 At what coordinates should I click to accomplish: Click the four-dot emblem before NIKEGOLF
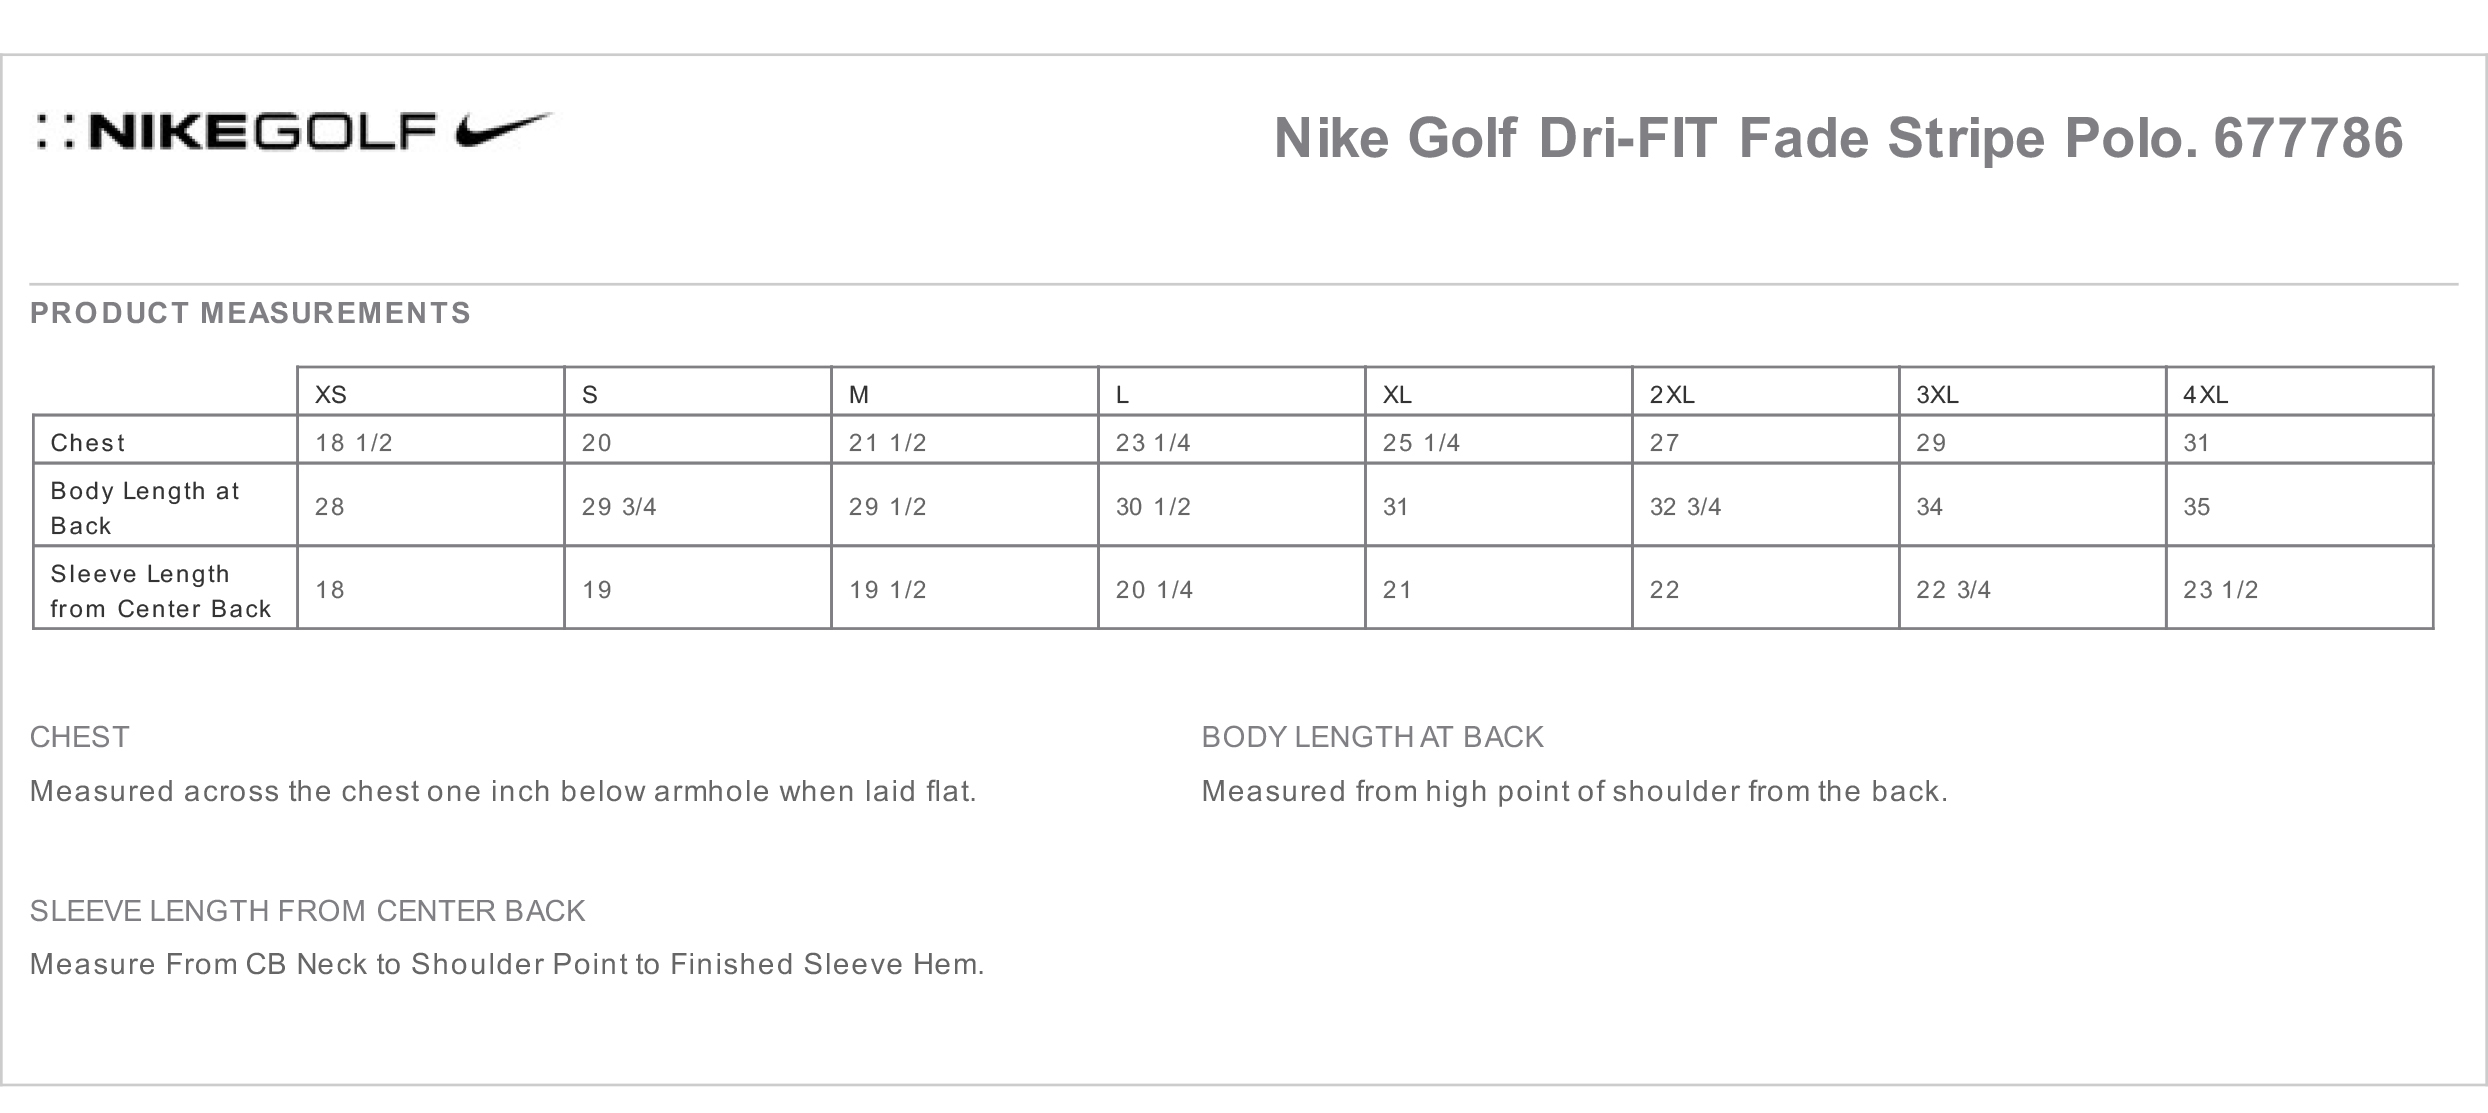pyautogui.click(x=55, y=133)
